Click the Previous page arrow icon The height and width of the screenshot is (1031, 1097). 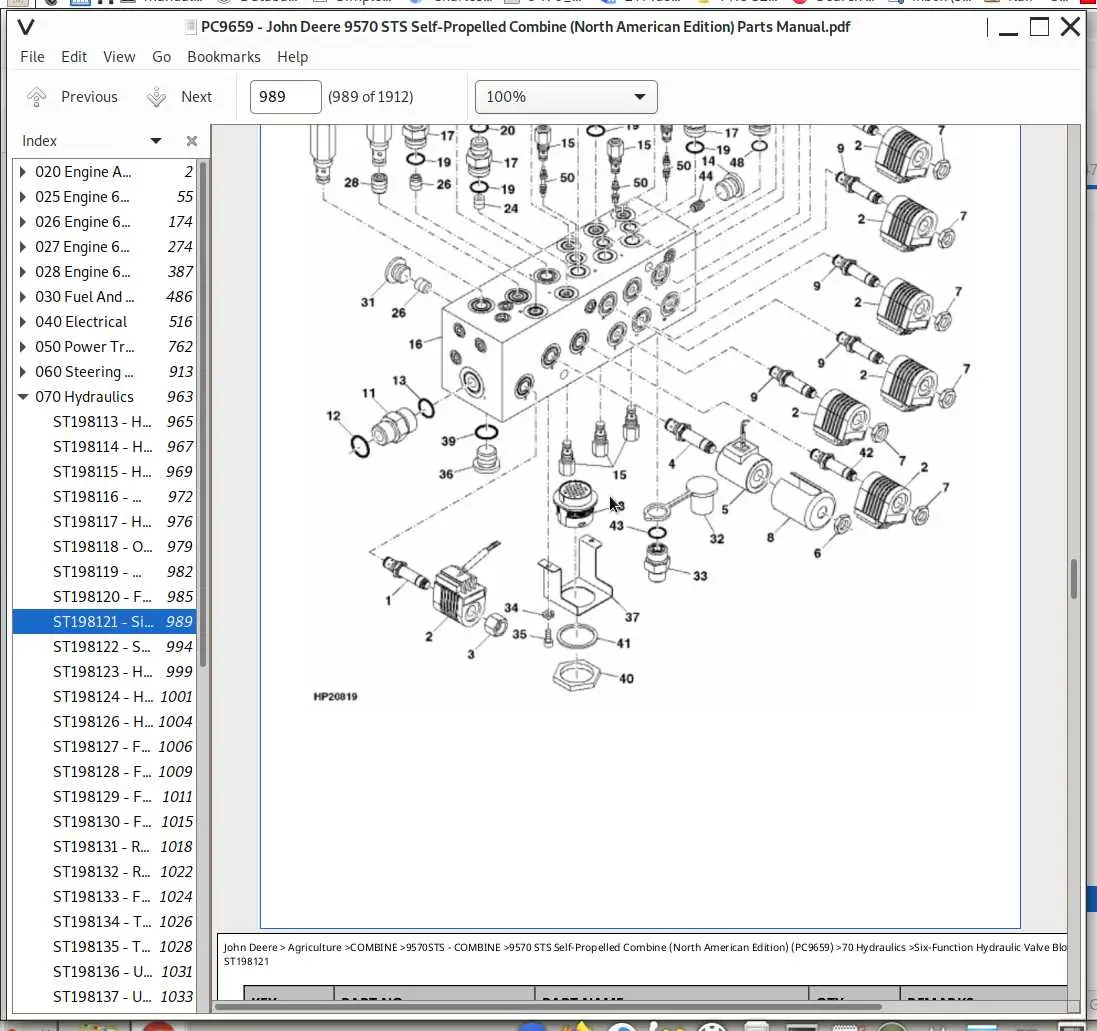36,97
